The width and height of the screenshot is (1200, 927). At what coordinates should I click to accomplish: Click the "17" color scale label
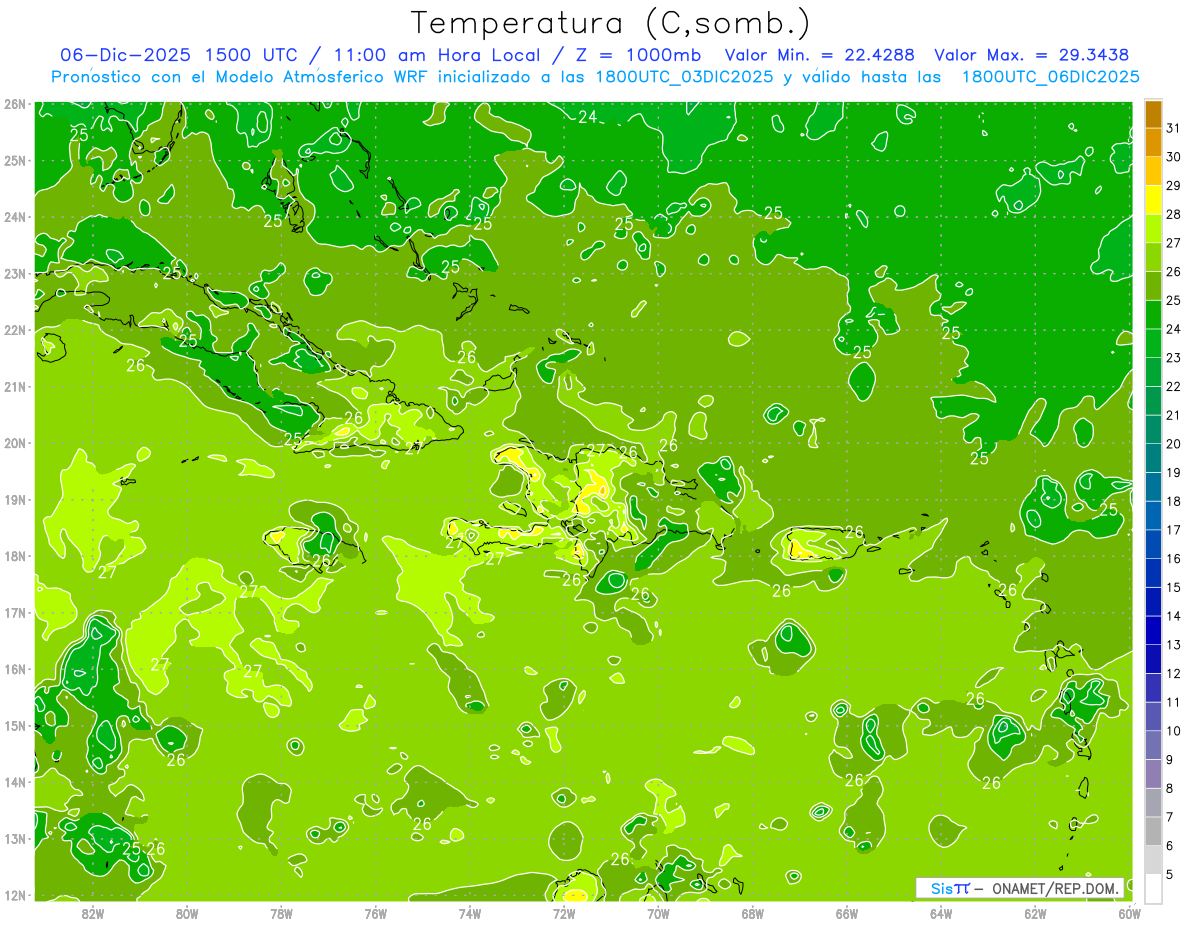pyautogui.click(x=1173, y=530)
